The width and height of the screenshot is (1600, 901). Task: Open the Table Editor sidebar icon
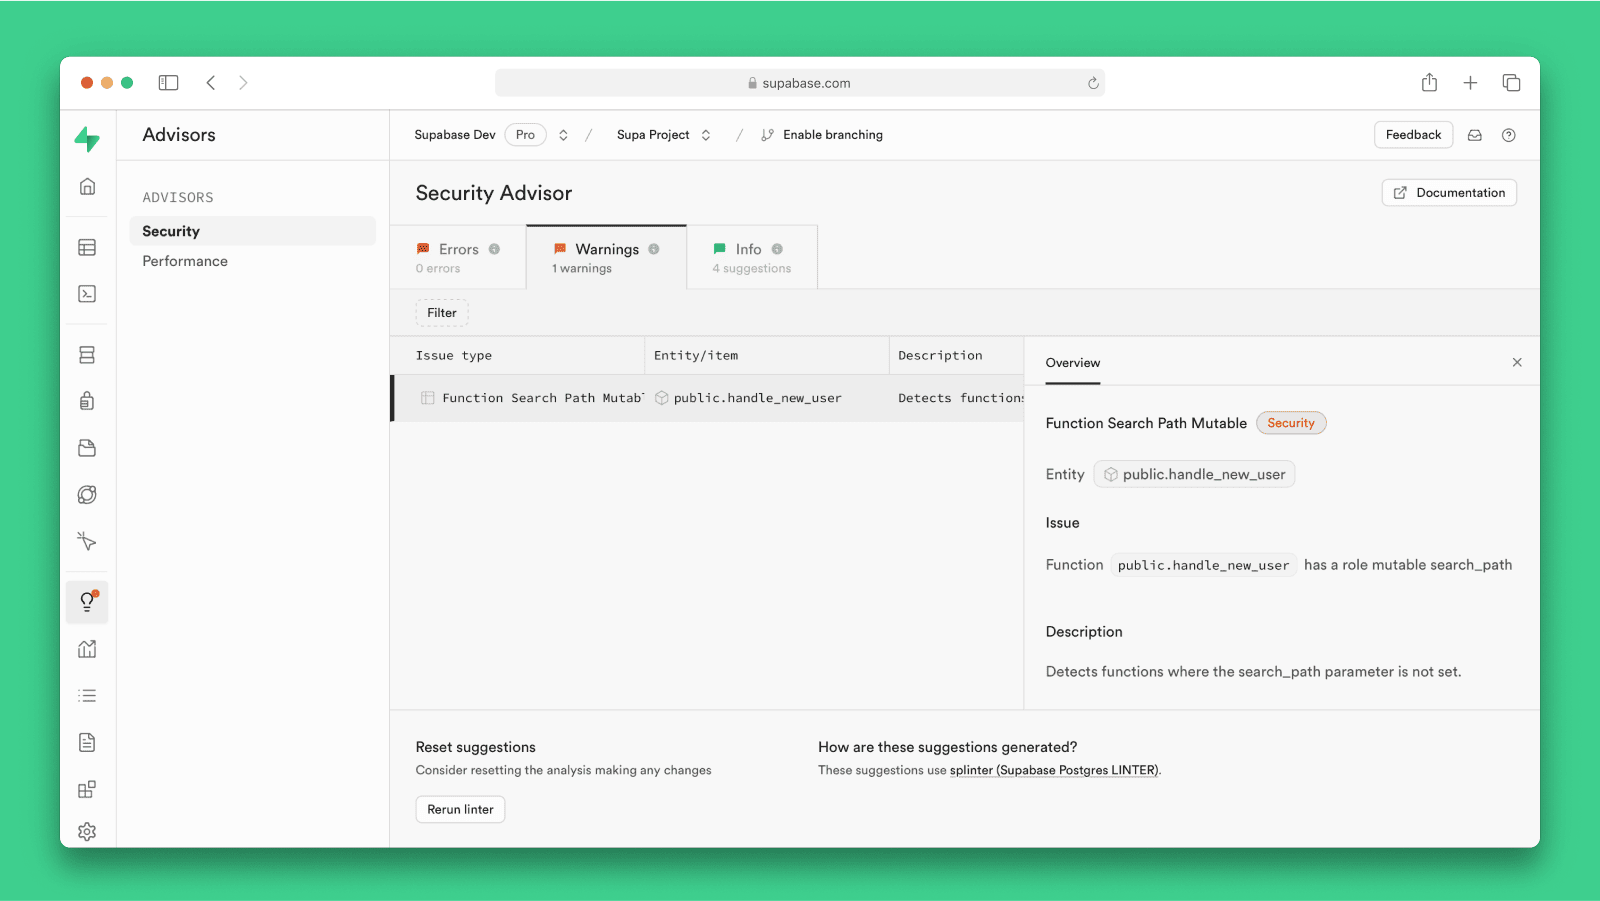click(87, 248)
